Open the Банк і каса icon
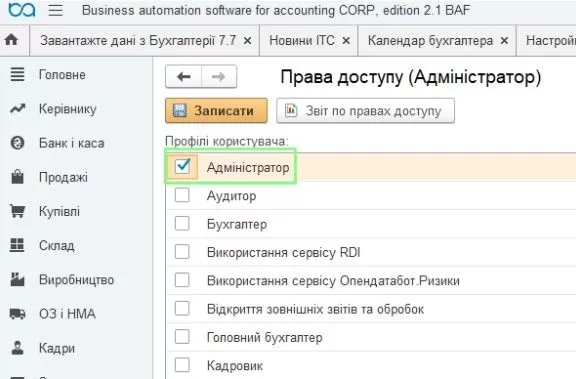This screenshot has width=576, height=379. pyautogui.click(x=17, y=143)
